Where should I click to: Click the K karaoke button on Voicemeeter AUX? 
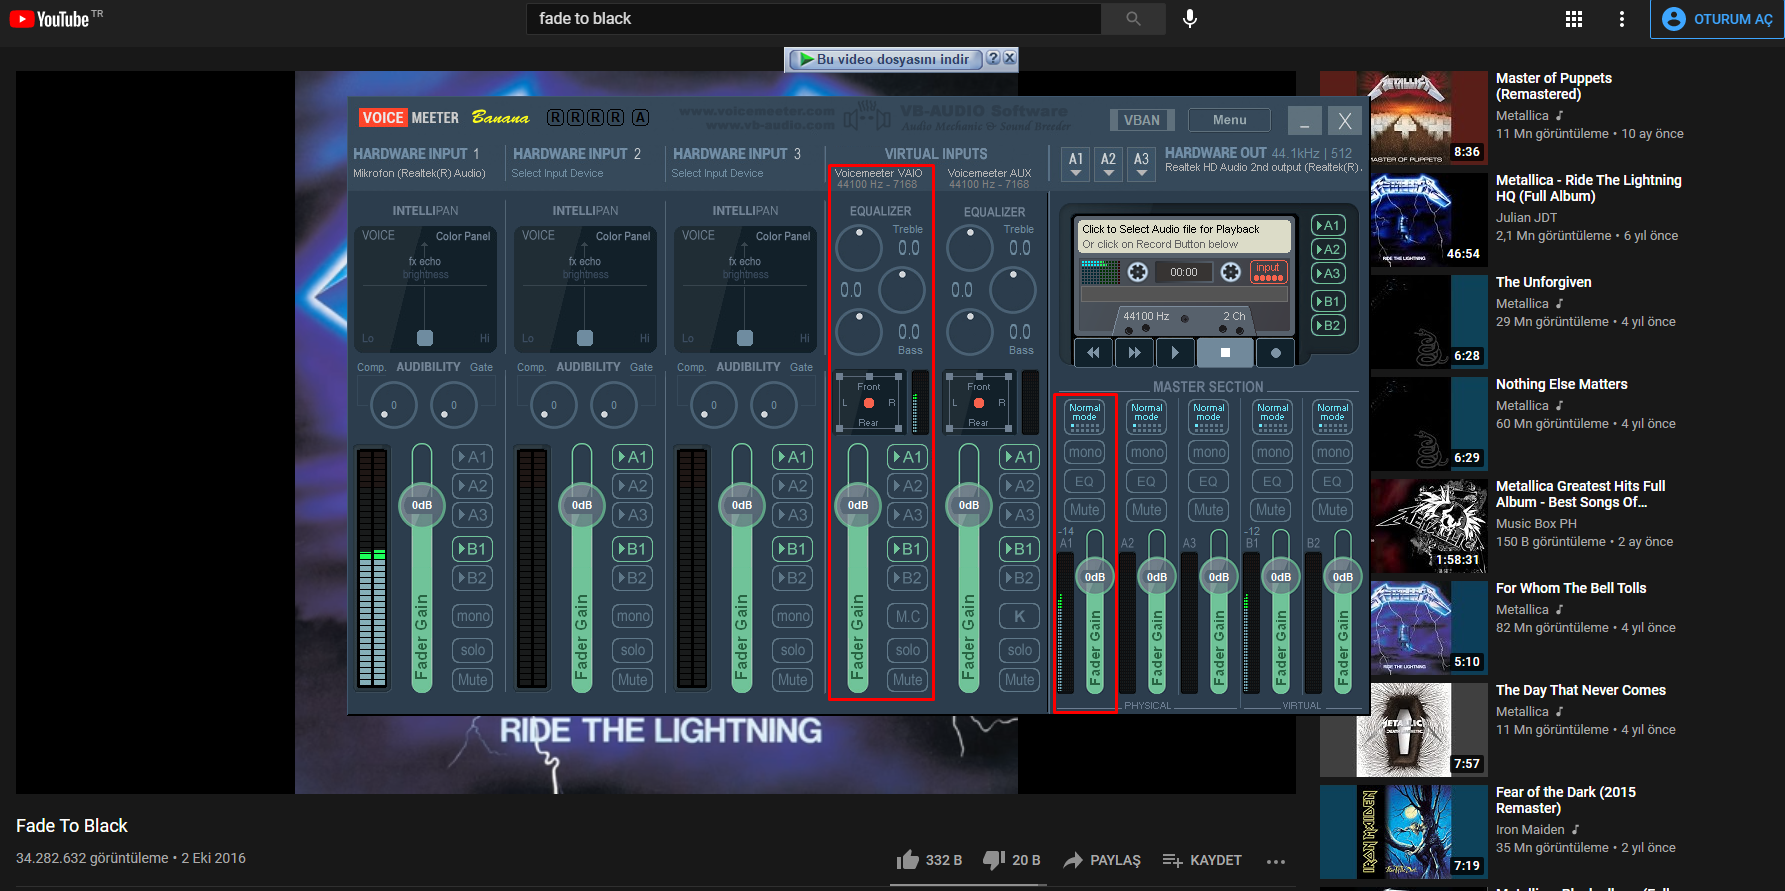click(1020, 617)
